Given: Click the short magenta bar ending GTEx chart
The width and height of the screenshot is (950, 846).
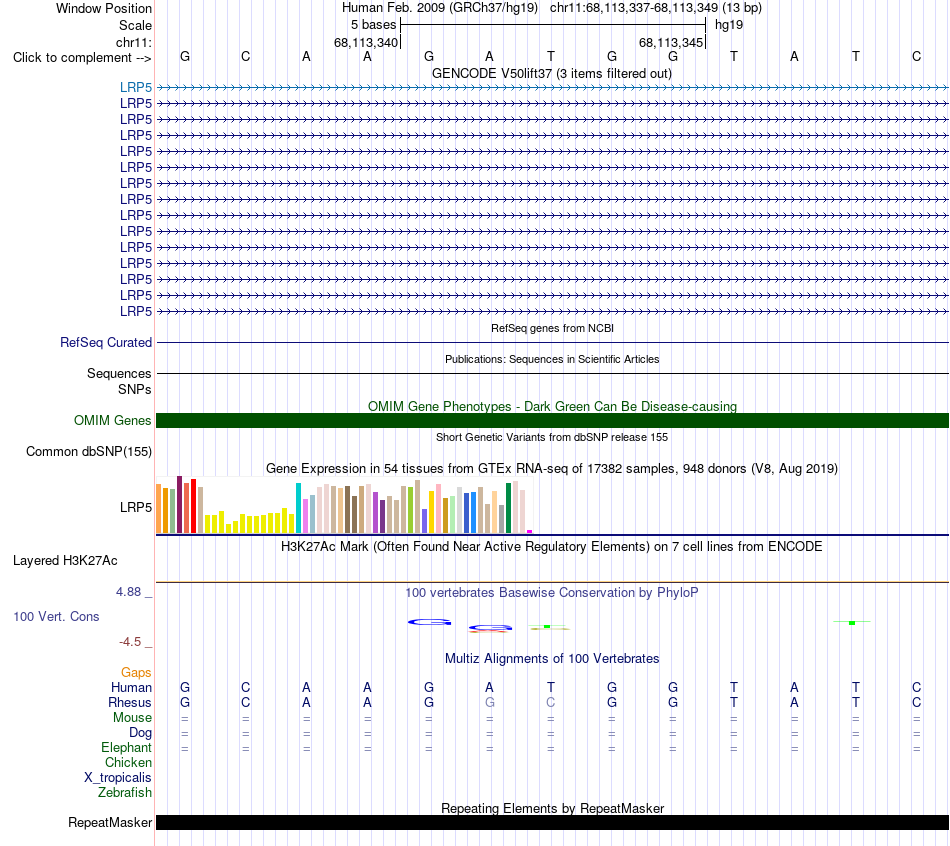Looking at the screenshot, I should tap(530, 531).
